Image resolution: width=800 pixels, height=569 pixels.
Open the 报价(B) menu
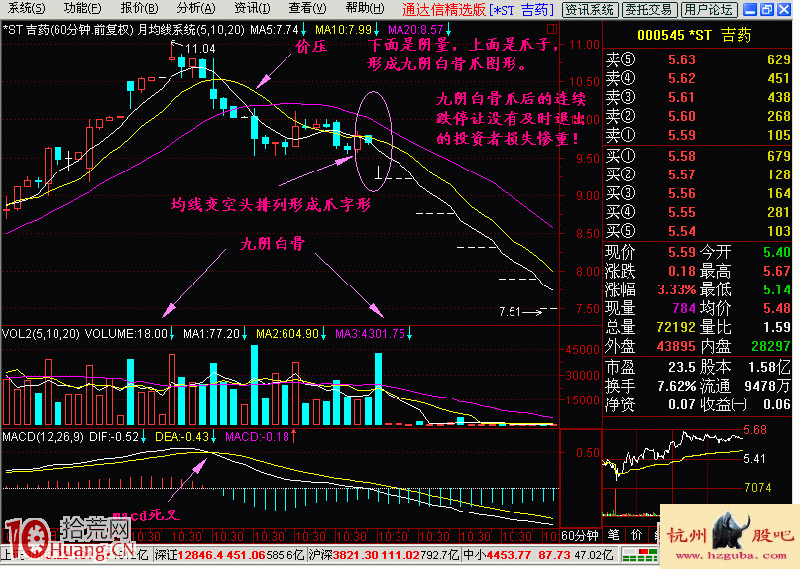coord(139,8)
